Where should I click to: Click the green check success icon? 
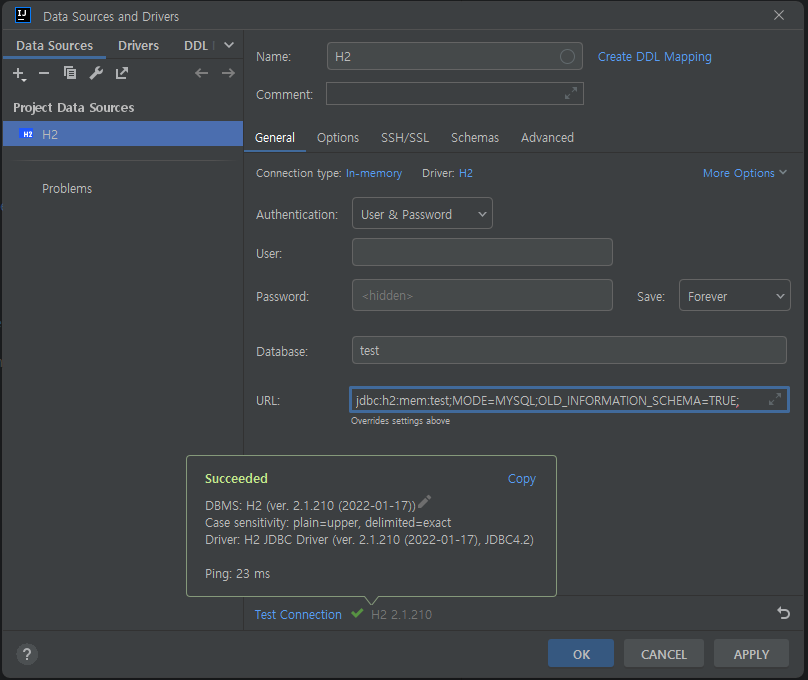(357, 613)
